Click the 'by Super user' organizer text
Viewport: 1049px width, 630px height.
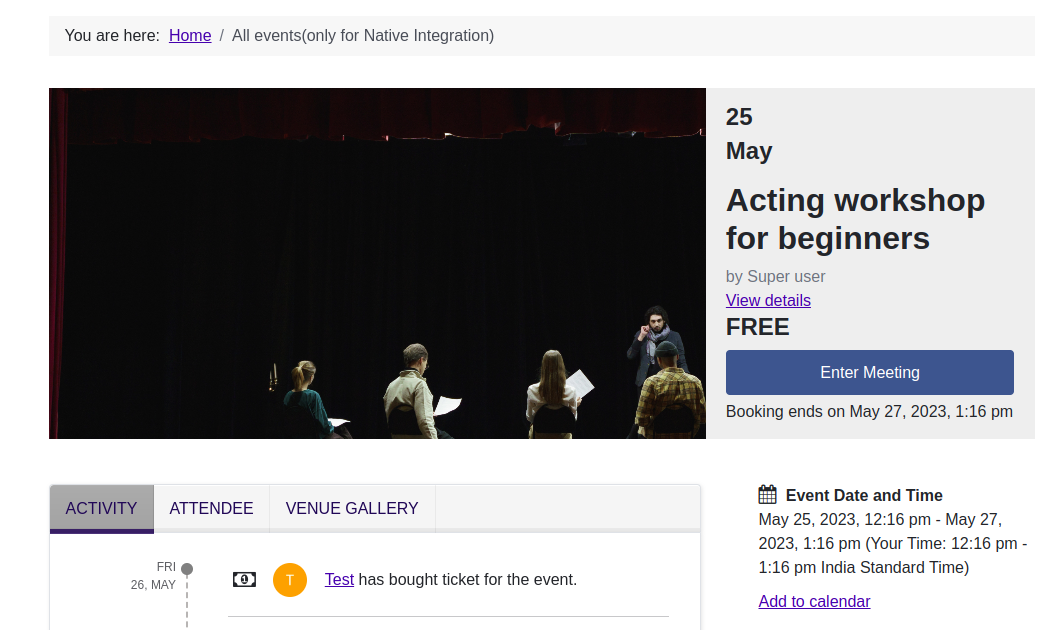pyautogui.click(x=775, y=276)
